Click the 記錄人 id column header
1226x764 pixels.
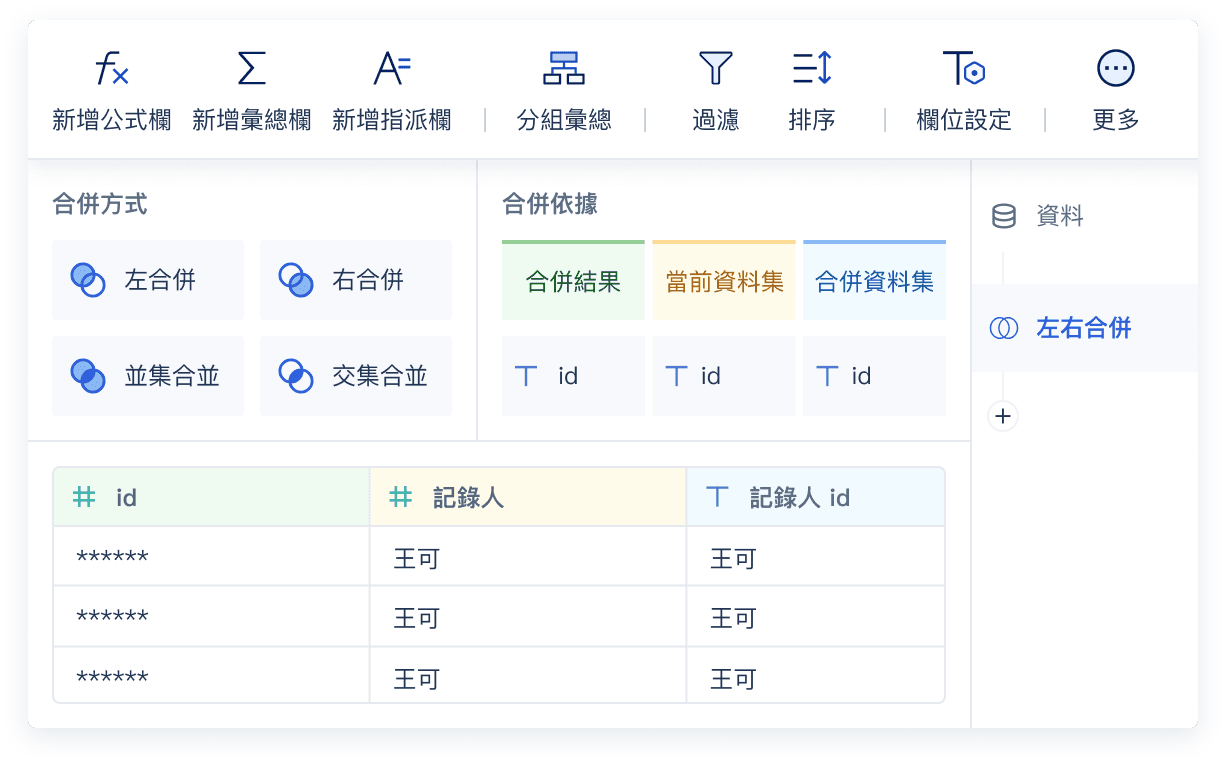[815, 497]
